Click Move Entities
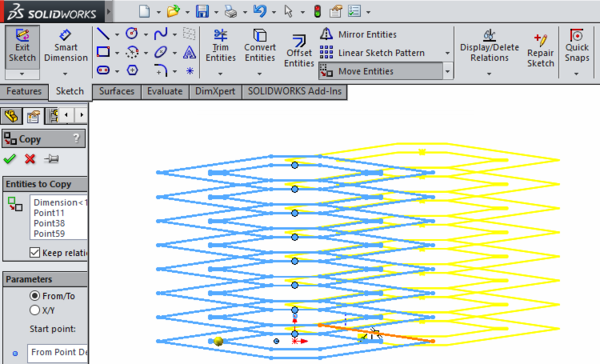Screen dimensions: 600x364 tap(380, 71)
